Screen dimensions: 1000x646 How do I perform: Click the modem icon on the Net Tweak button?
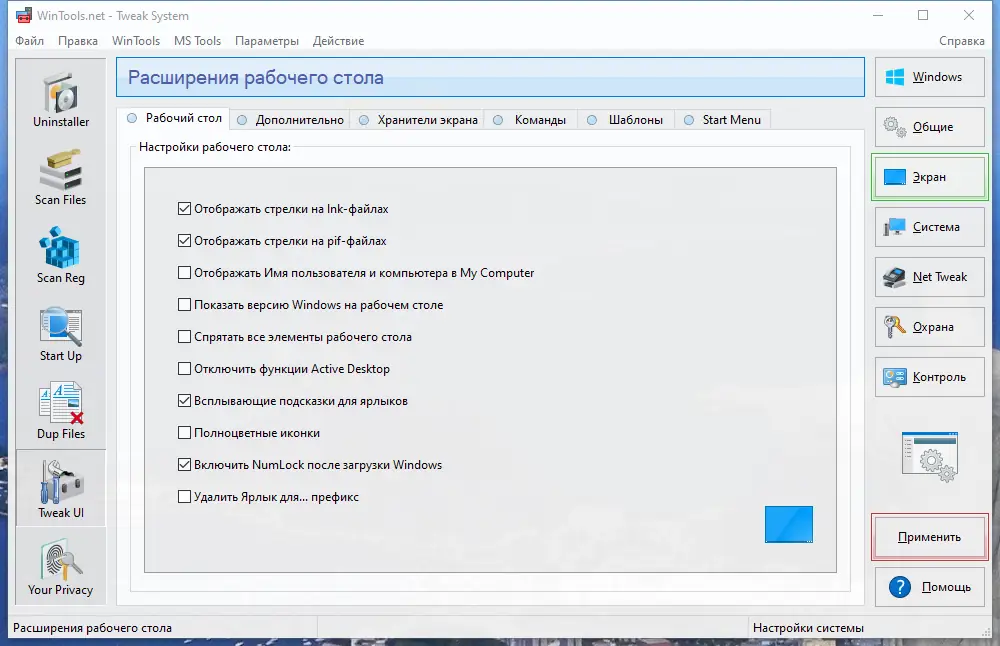[x=895, y=277]
